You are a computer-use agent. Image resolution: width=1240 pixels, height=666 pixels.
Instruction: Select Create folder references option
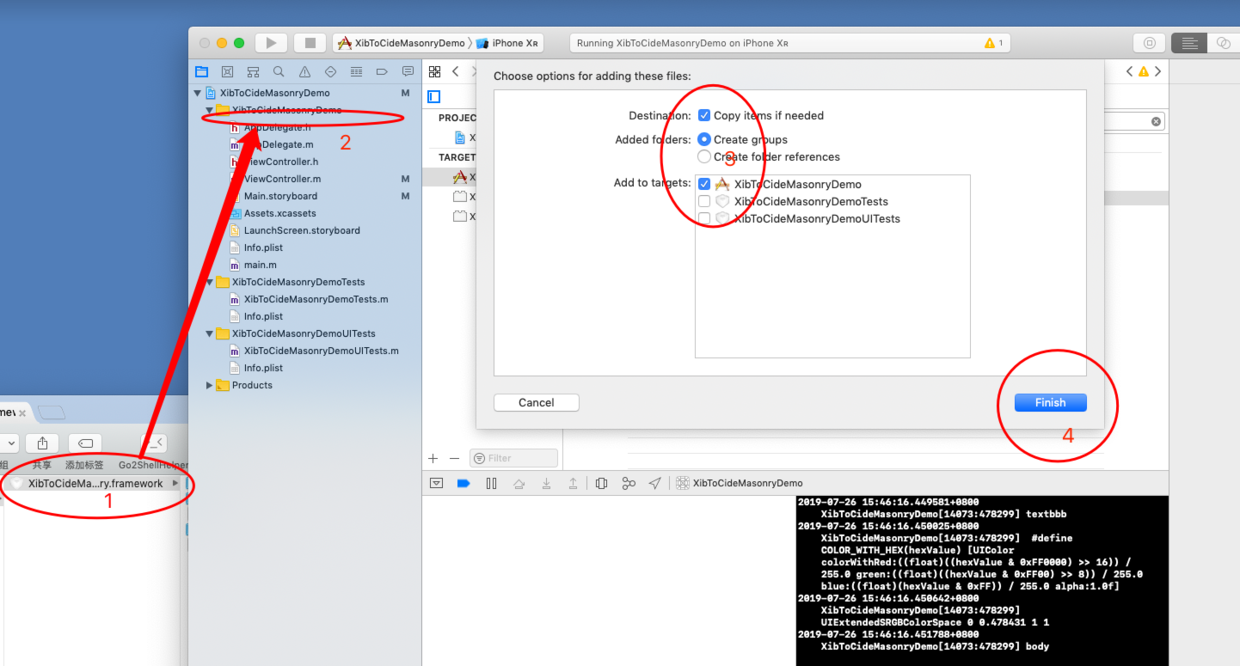point(704,157)
